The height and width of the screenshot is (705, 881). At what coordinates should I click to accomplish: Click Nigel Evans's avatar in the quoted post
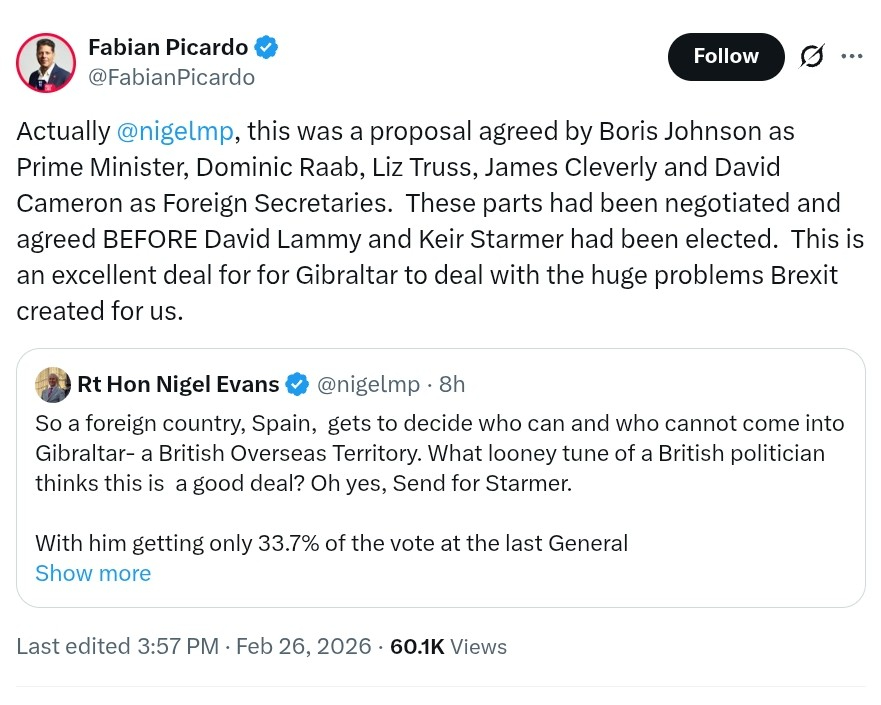52,384
